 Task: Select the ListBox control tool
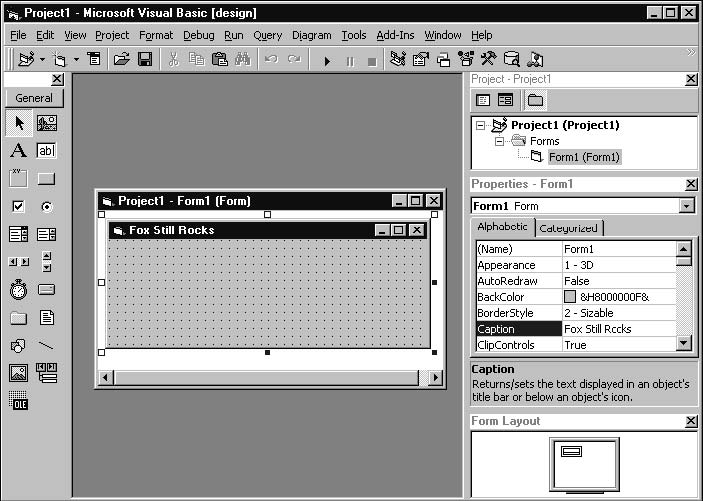coord(47,234)
